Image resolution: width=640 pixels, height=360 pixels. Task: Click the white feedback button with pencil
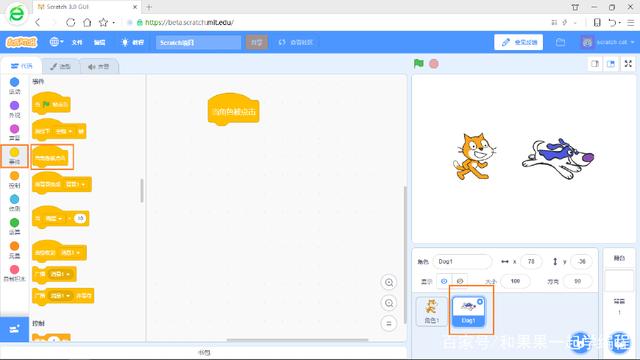tap(518, 42)
